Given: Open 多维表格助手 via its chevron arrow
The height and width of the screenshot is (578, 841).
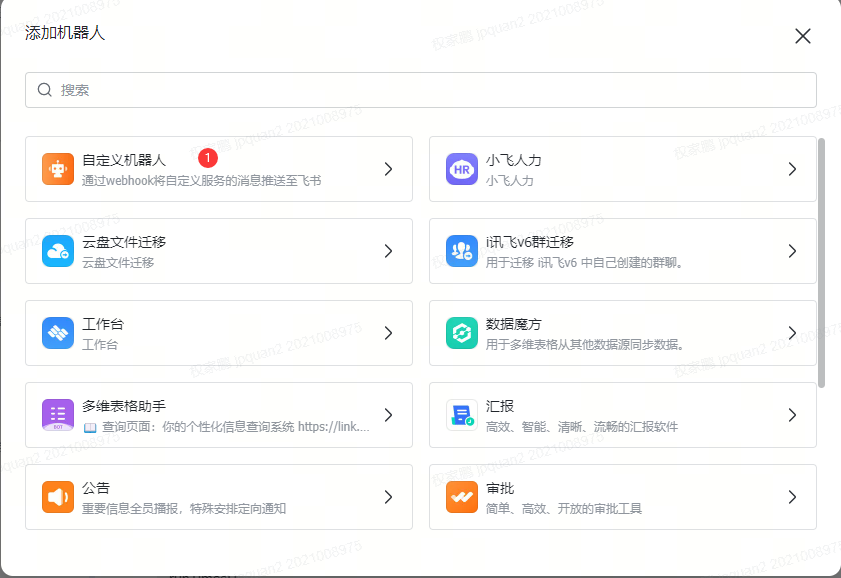Looking at the screenshot, I should [388, 415].
